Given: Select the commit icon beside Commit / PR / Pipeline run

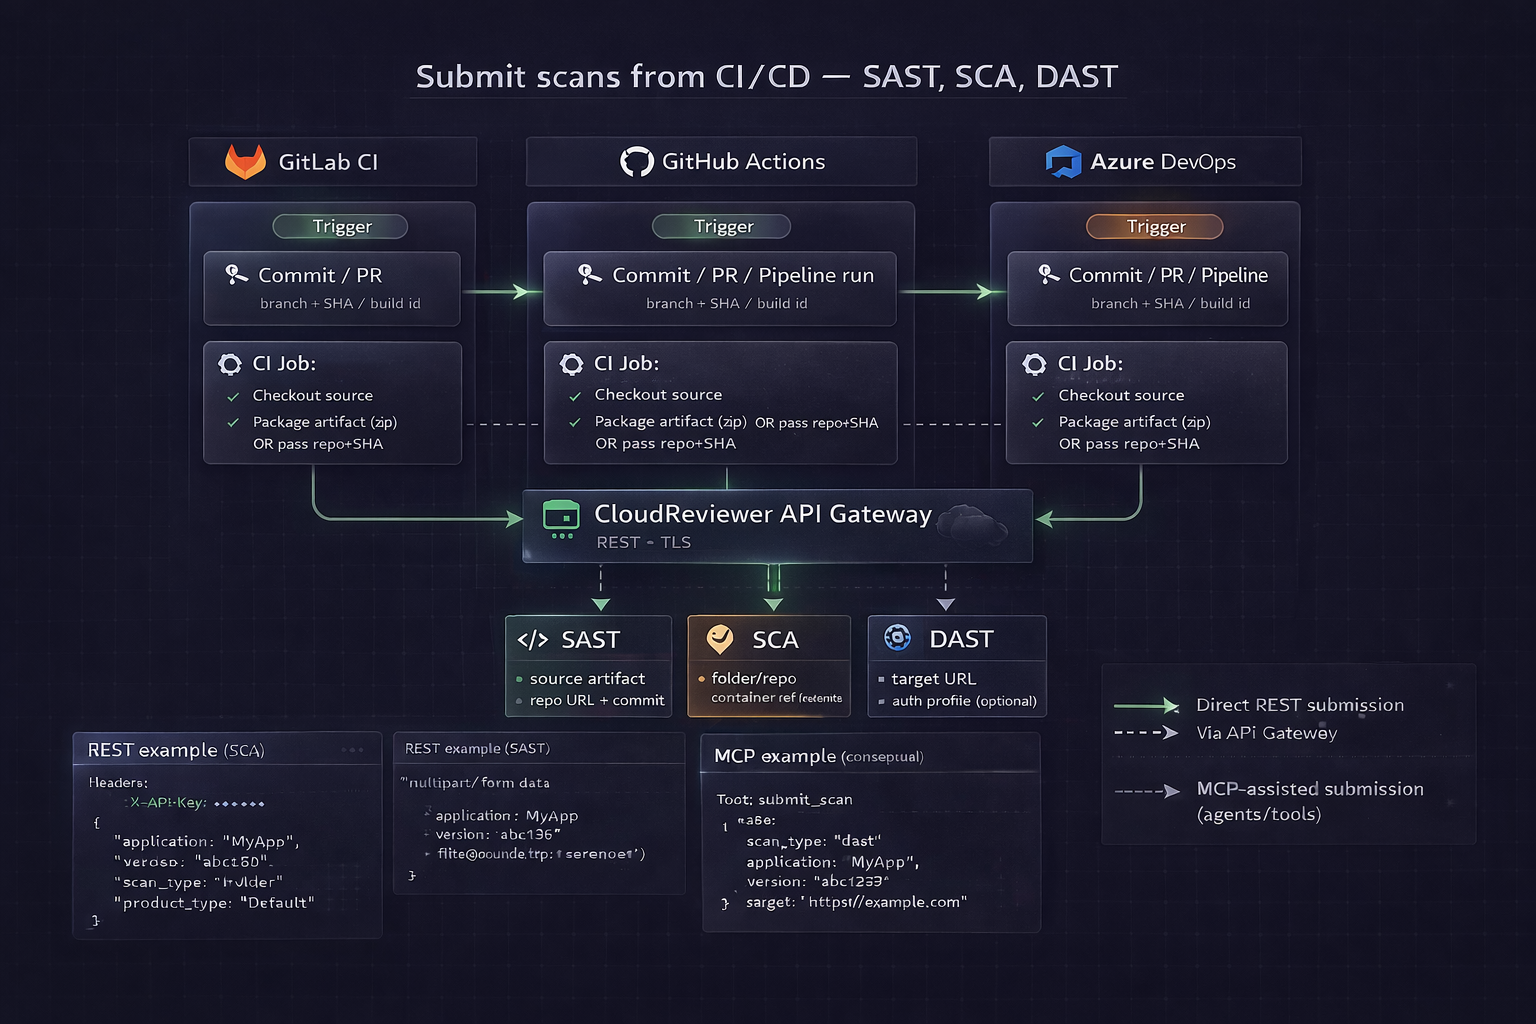Looking at the screenshot, I should point(590,274).
